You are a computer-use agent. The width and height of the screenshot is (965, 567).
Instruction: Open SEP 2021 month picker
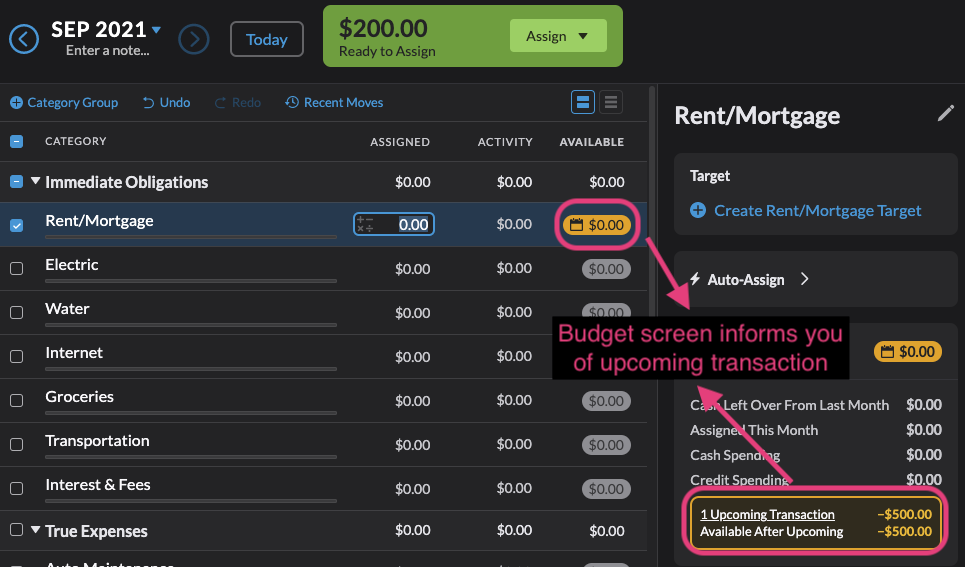coord(106,29)
